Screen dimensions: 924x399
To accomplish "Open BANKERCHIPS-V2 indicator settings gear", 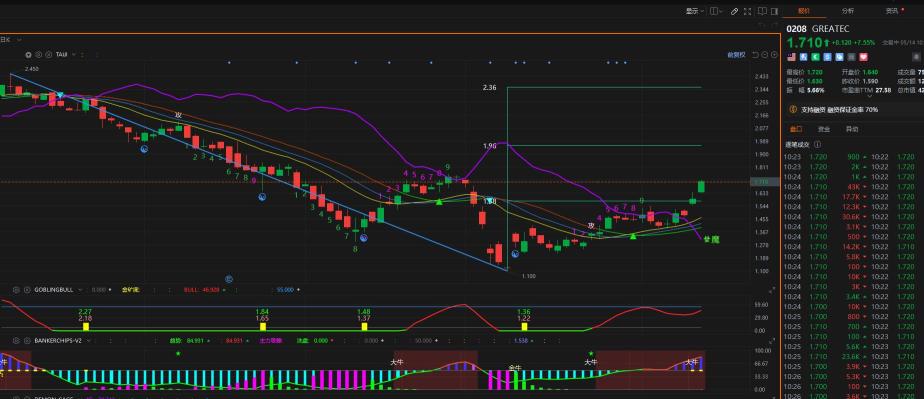I will click(x=16, y=340).
